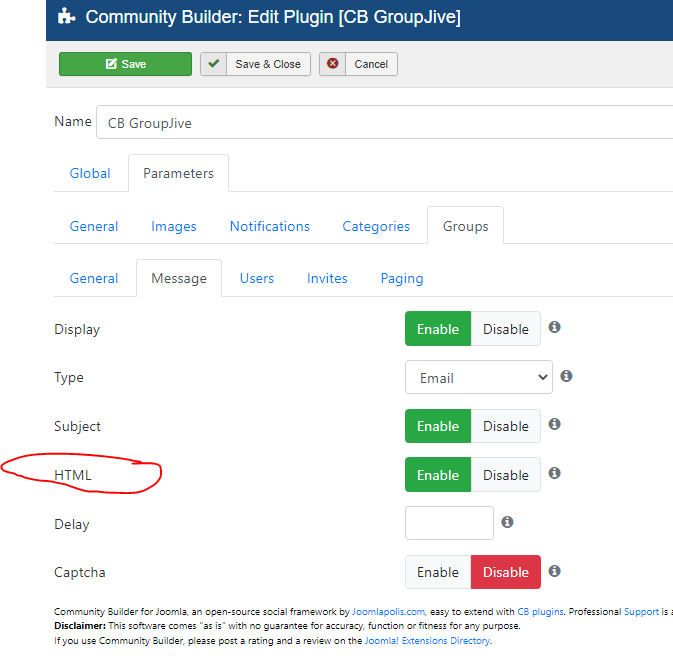
Task: Open the Notifications tab
Action: 270,226
